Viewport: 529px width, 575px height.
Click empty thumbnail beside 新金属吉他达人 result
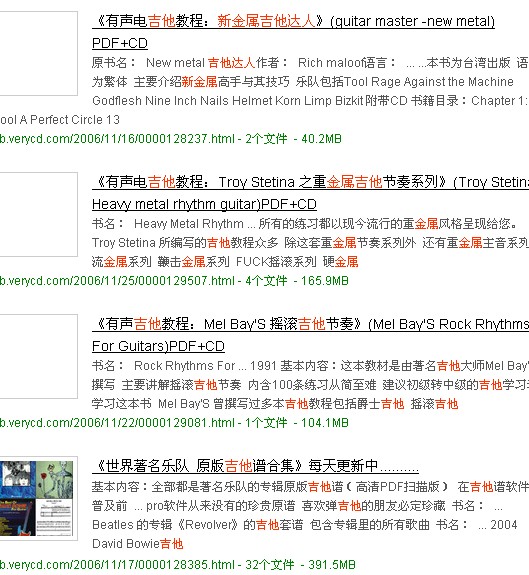click(x=38, y=54)
